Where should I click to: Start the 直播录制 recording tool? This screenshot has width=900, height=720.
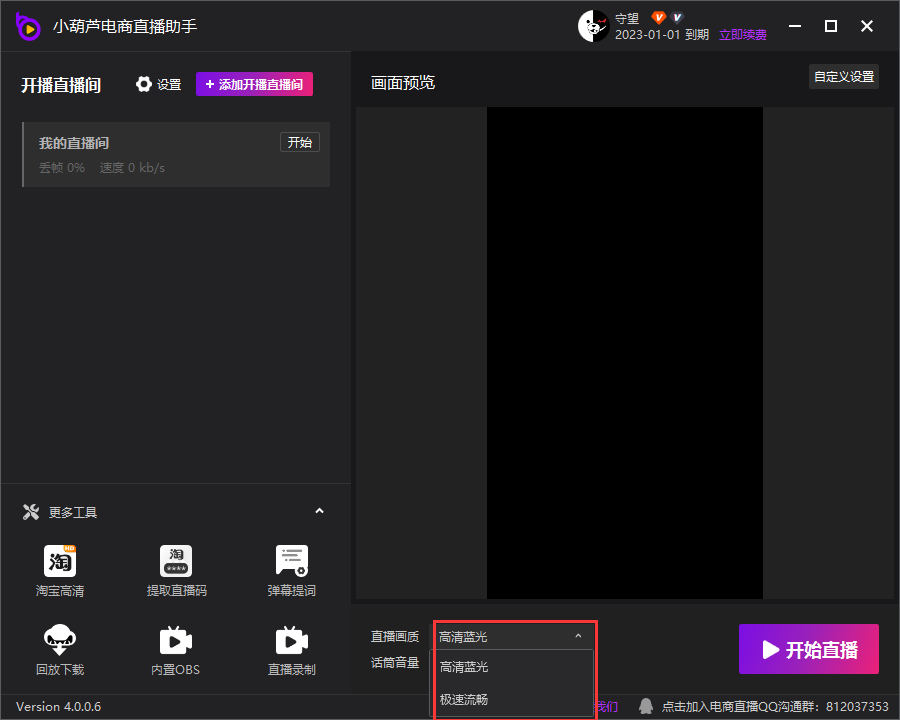pos(291,640)
